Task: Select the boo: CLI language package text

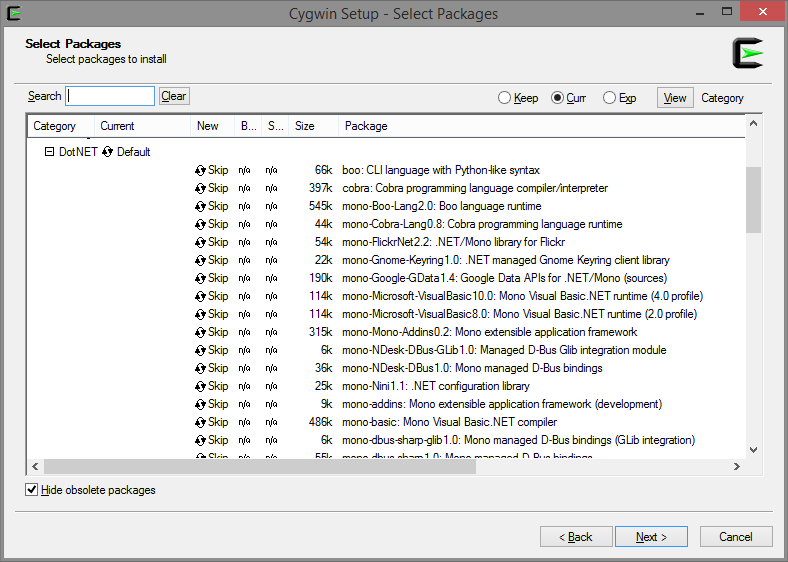Action: 441,170
